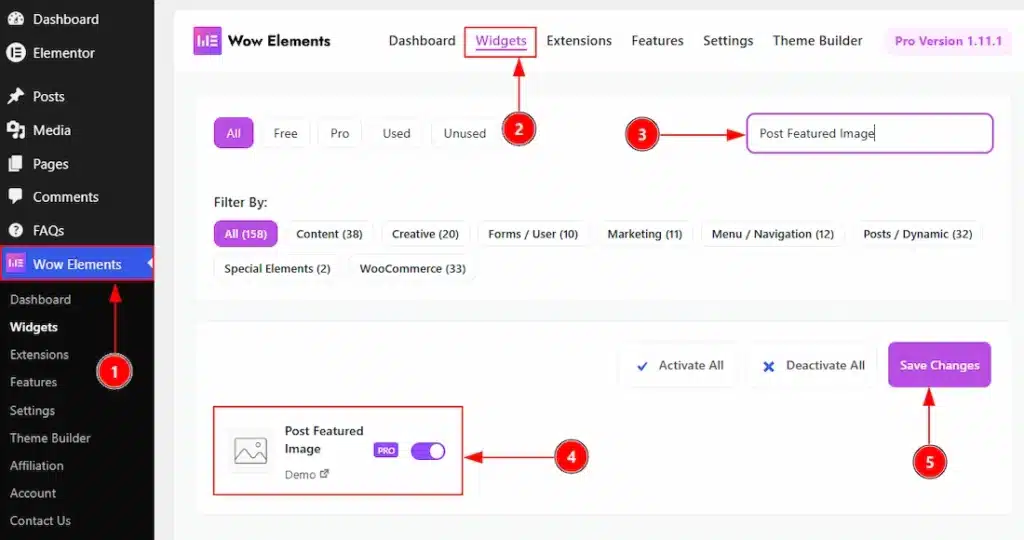Click the Media icon in sidebar
Viewport: 1024px width, 540px height.
coord(16,130)
